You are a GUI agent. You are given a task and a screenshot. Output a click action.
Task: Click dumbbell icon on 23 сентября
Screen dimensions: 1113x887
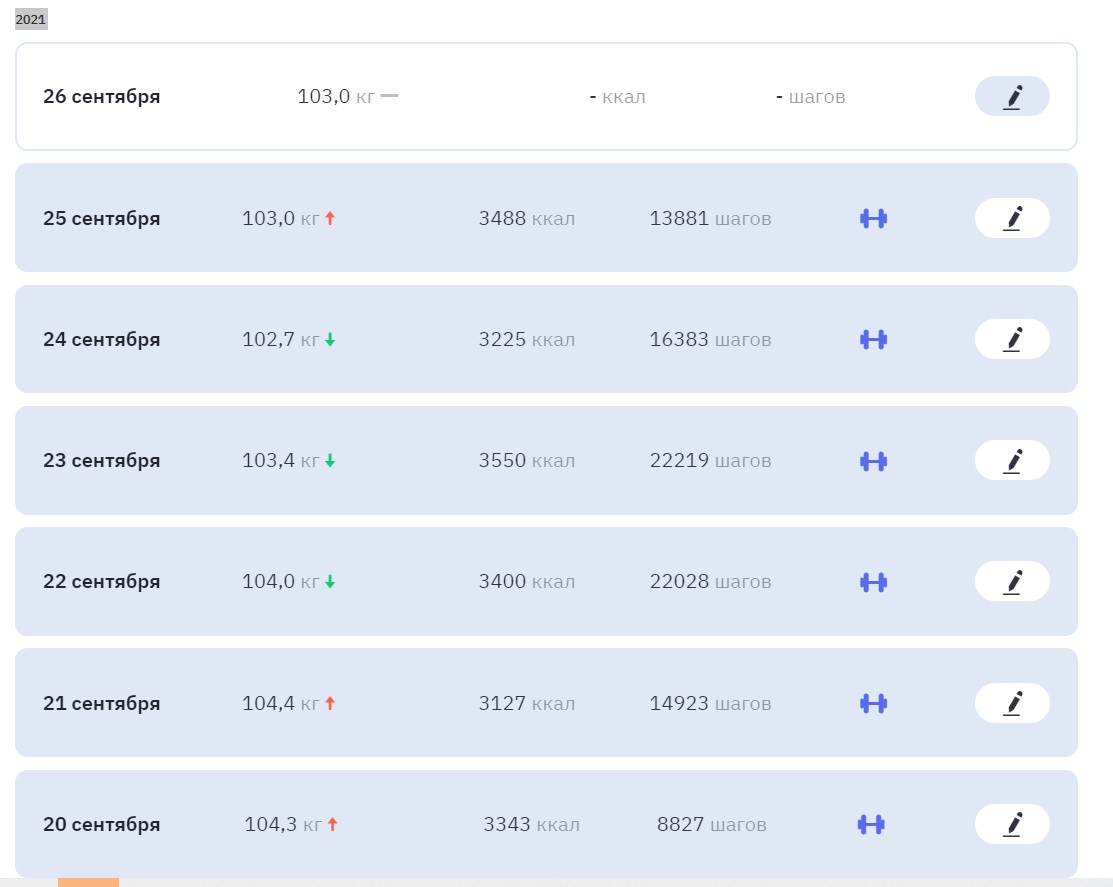873,461
